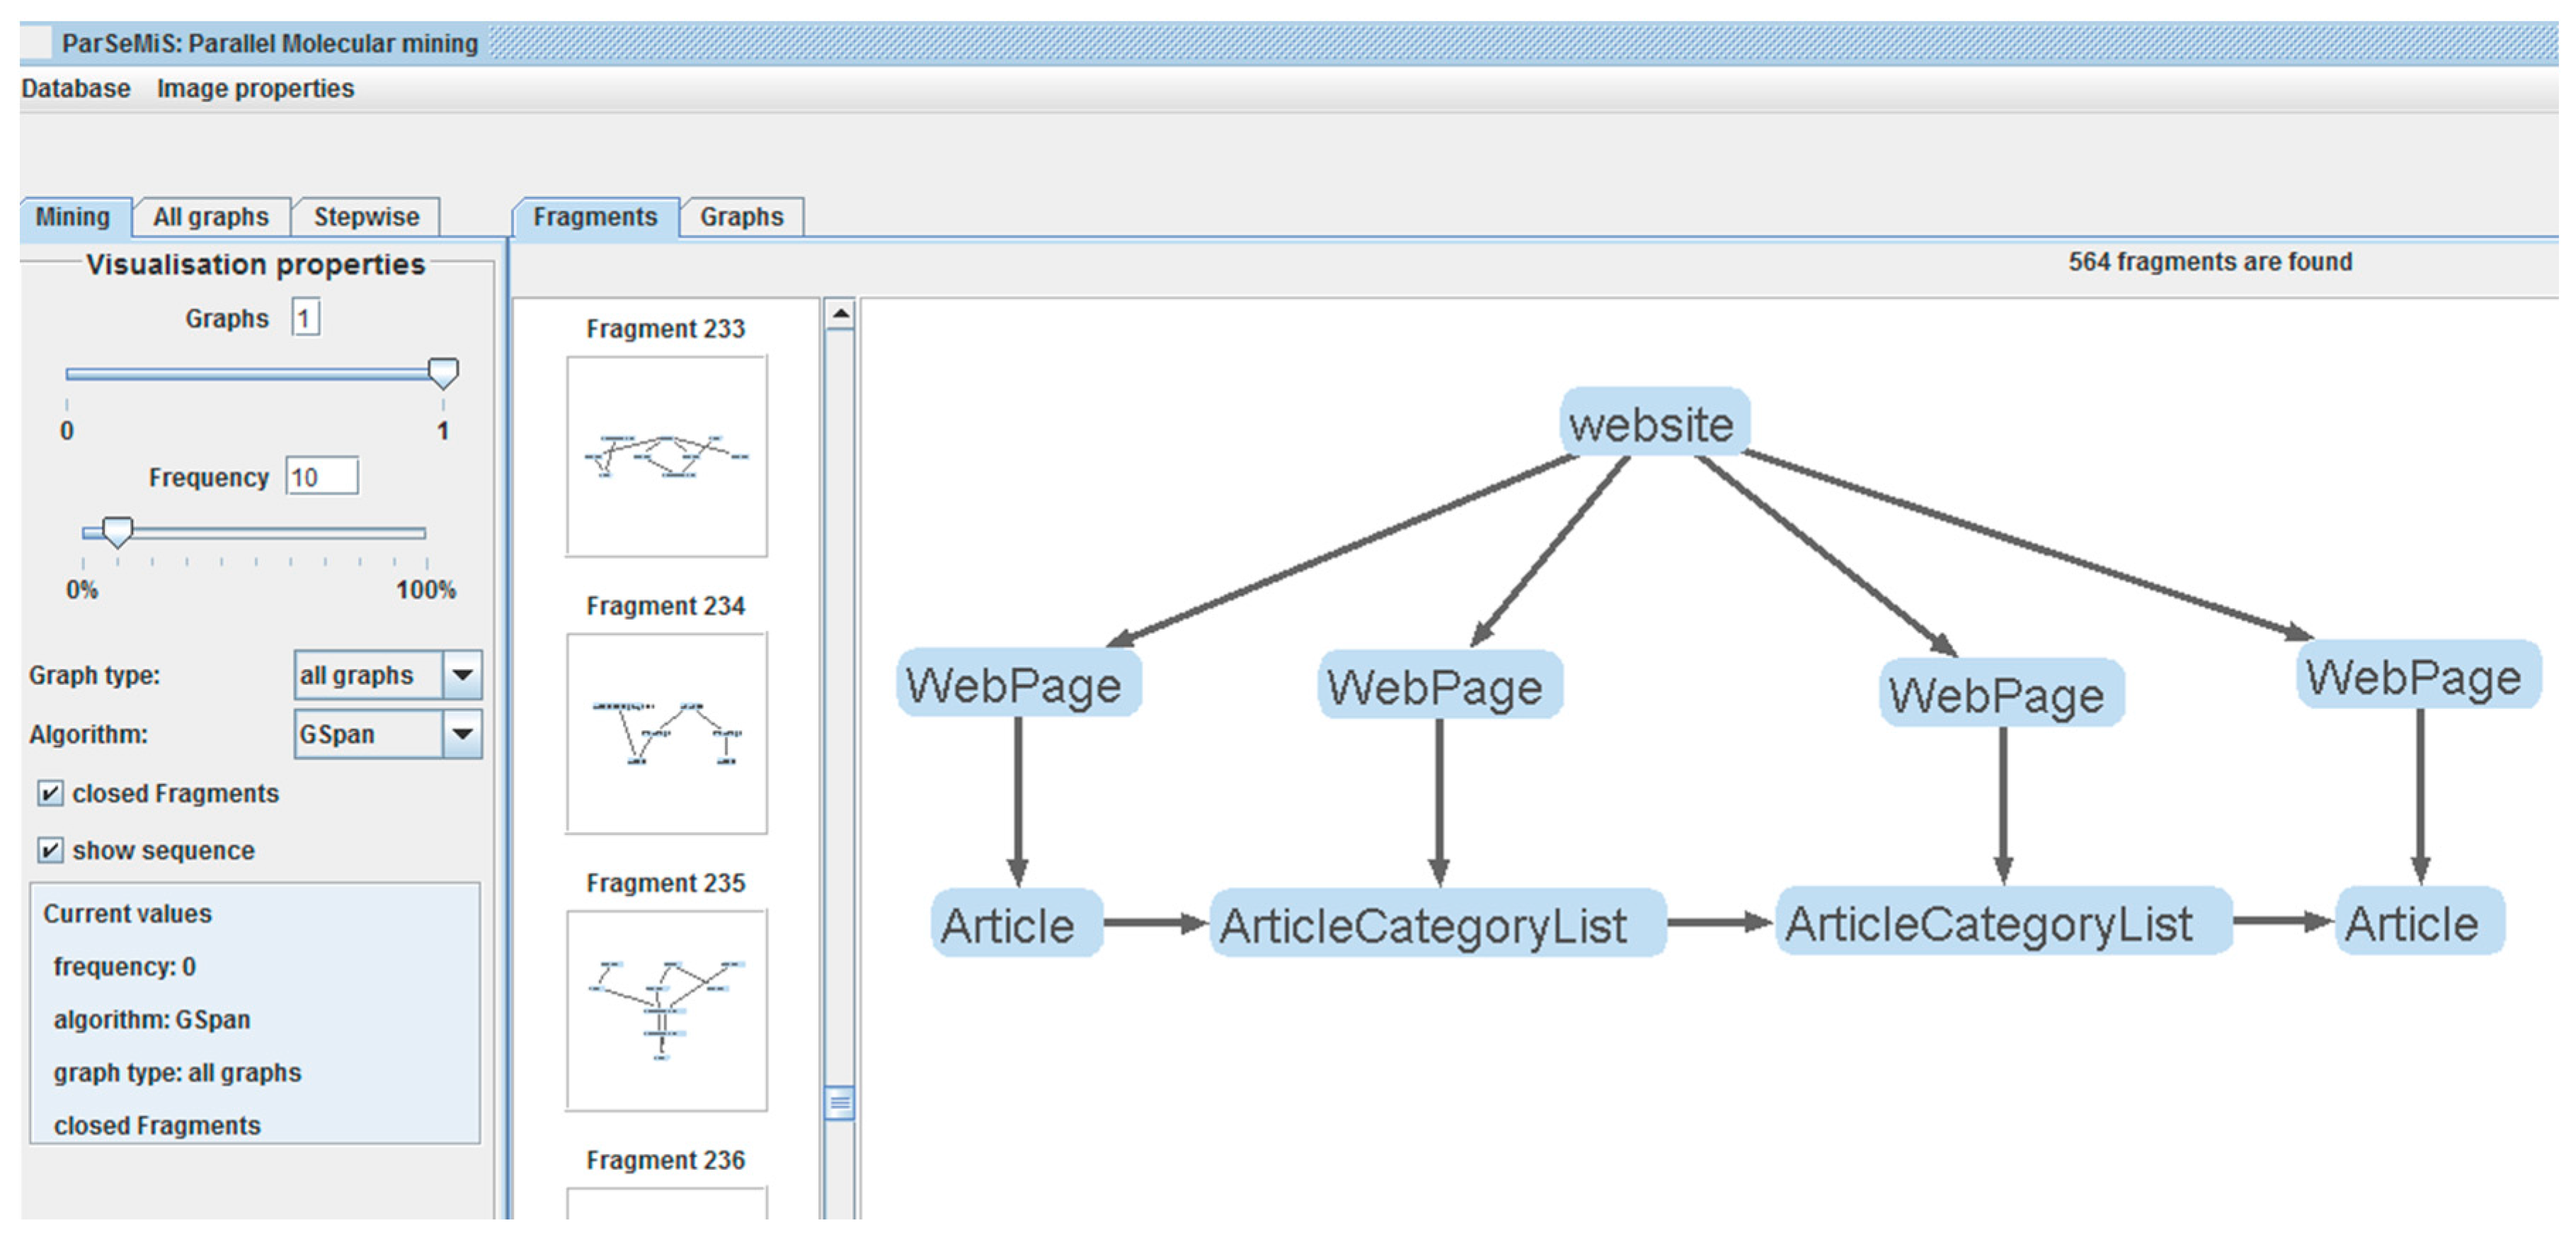This screenshot has height=1240, width=2576.
Task: Open the Fragment 233 thumbnail
Action: click(666, 456)
